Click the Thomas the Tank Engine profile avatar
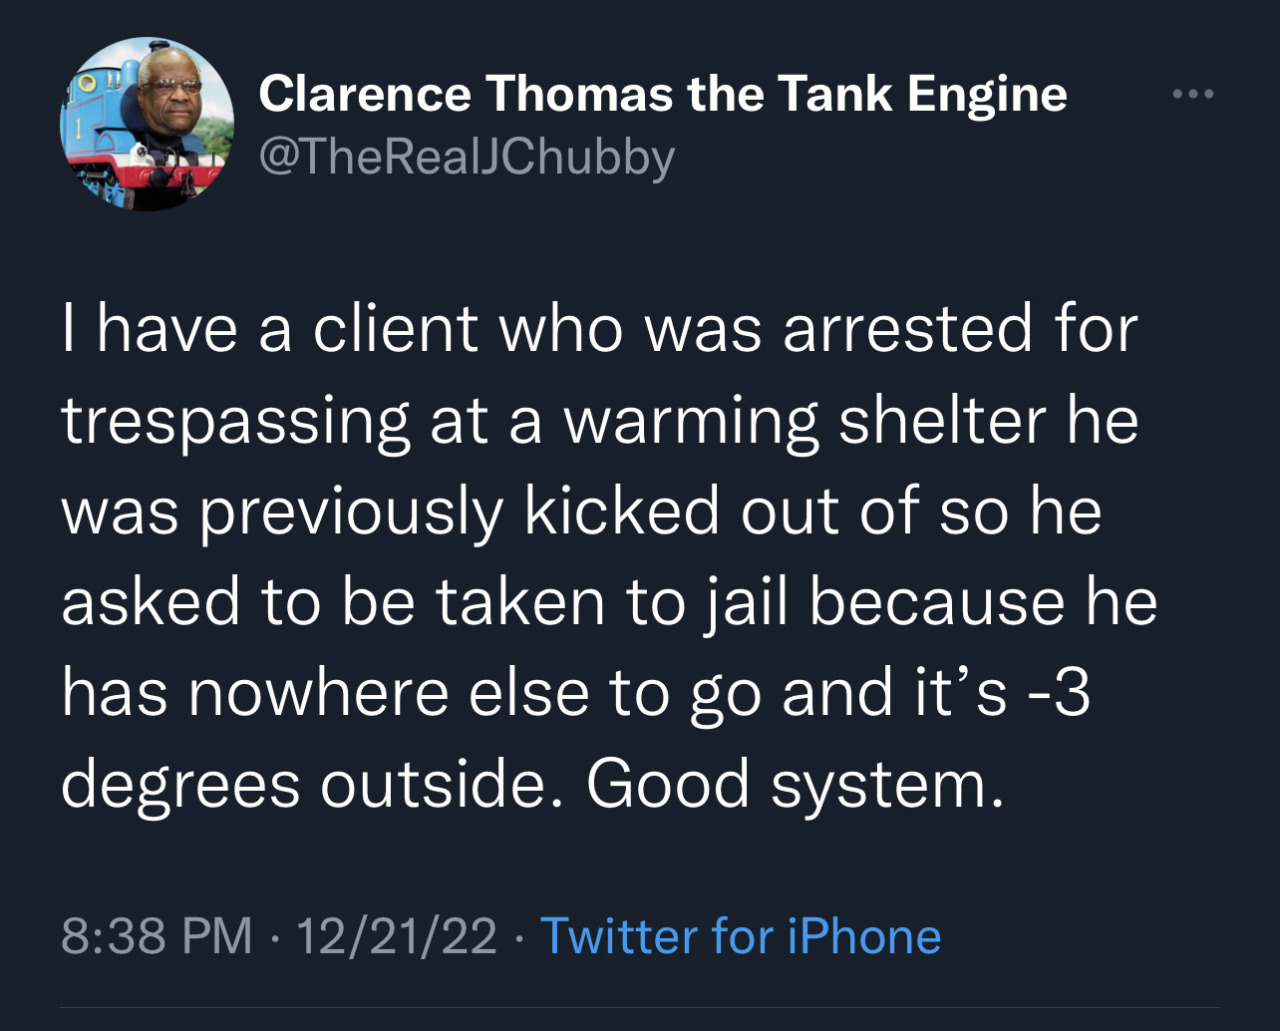This screenshot has width=1280, height=1031. pyautogui.click(x=148, y=124)
